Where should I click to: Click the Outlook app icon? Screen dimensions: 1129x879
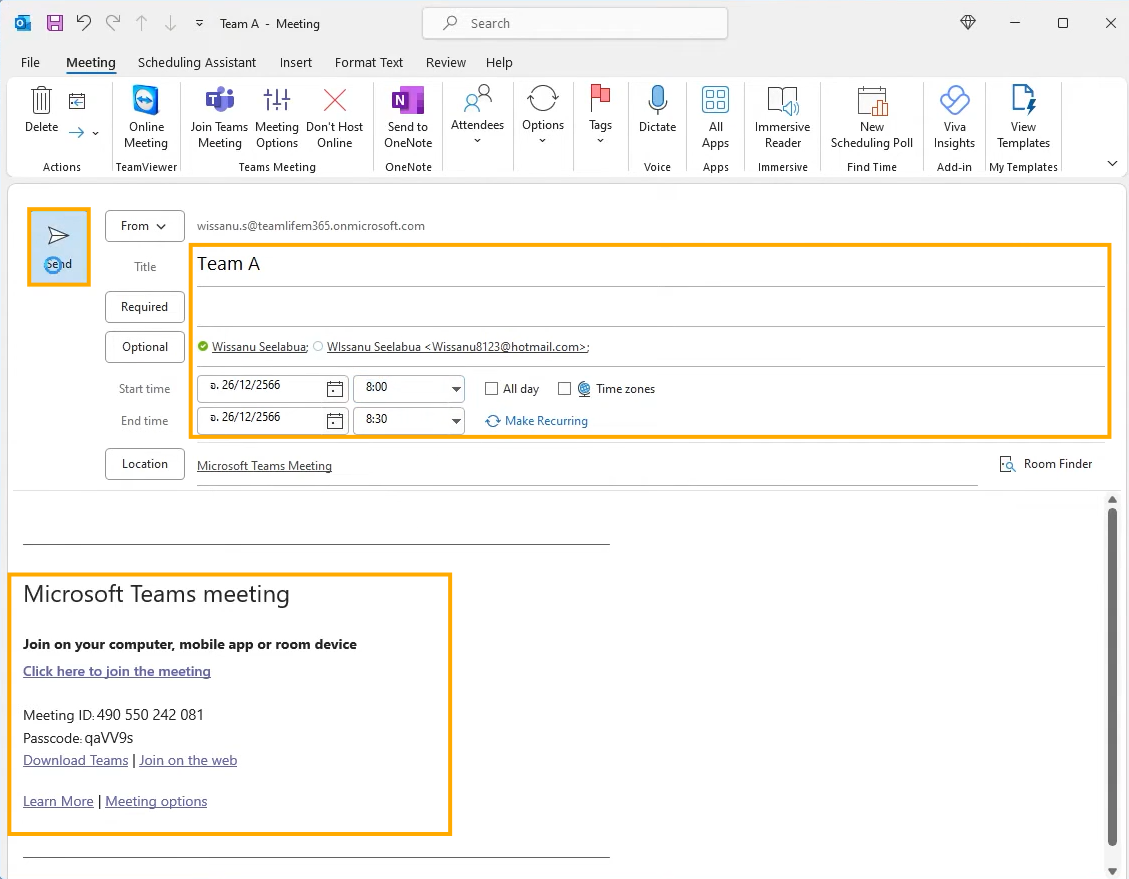23,23
